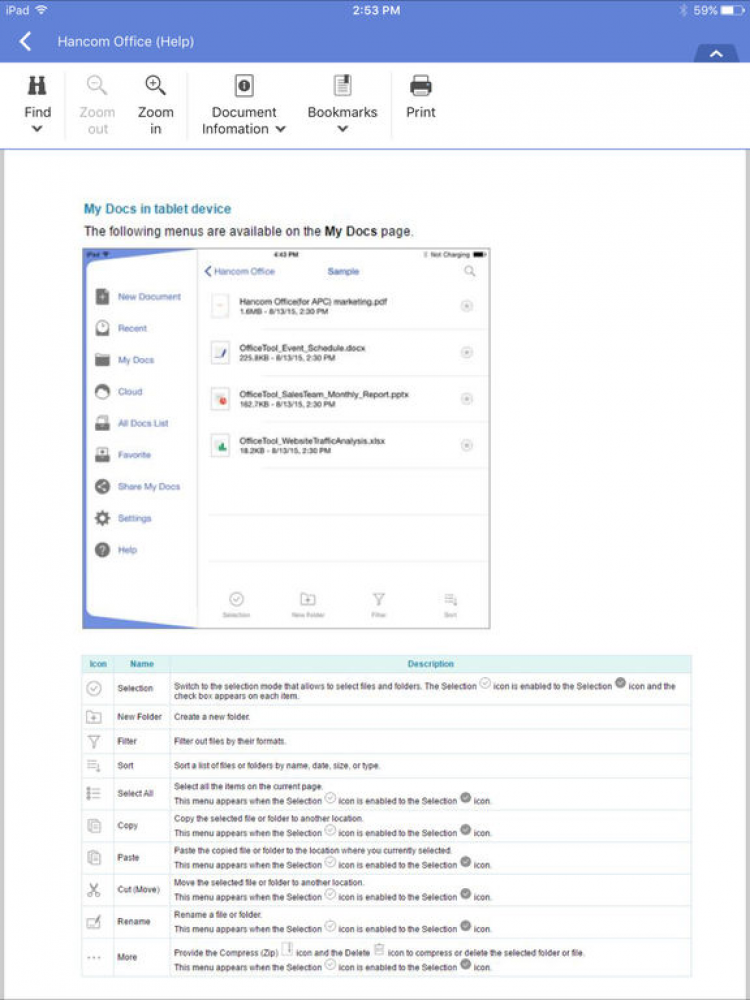
Task: Click Selection button in screenshot's bottom bar
Action: (x=237, y=605)
